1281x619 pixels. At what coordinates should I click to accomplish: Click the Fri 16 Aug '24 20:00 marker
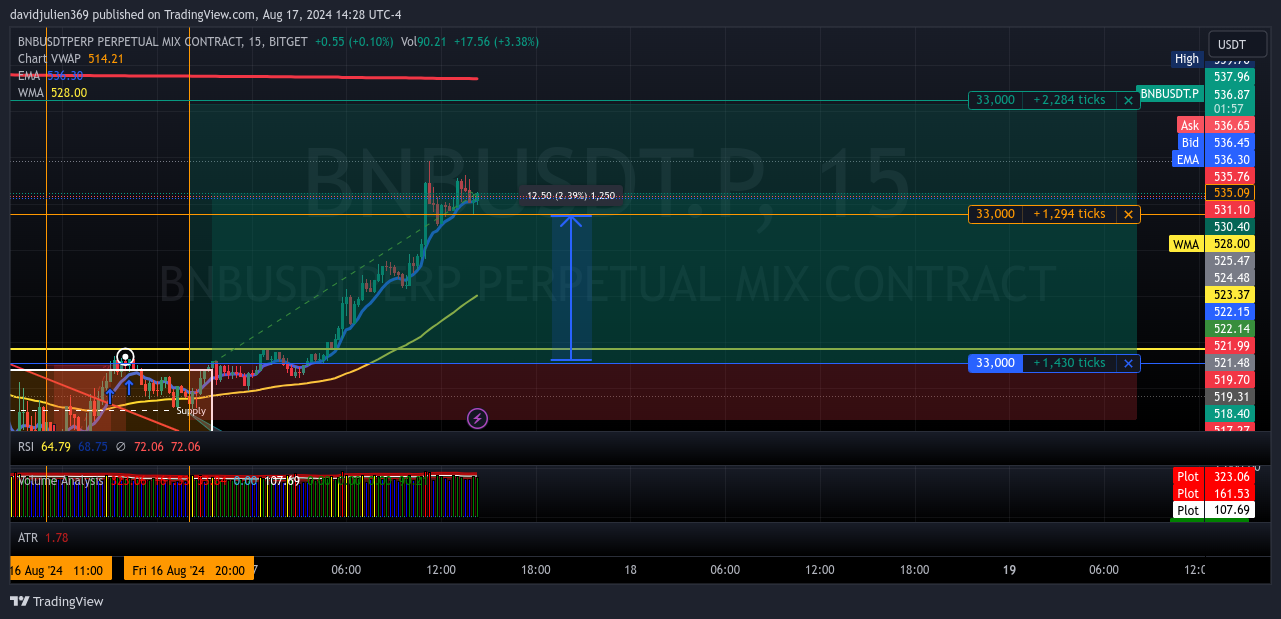click(189, 570)
